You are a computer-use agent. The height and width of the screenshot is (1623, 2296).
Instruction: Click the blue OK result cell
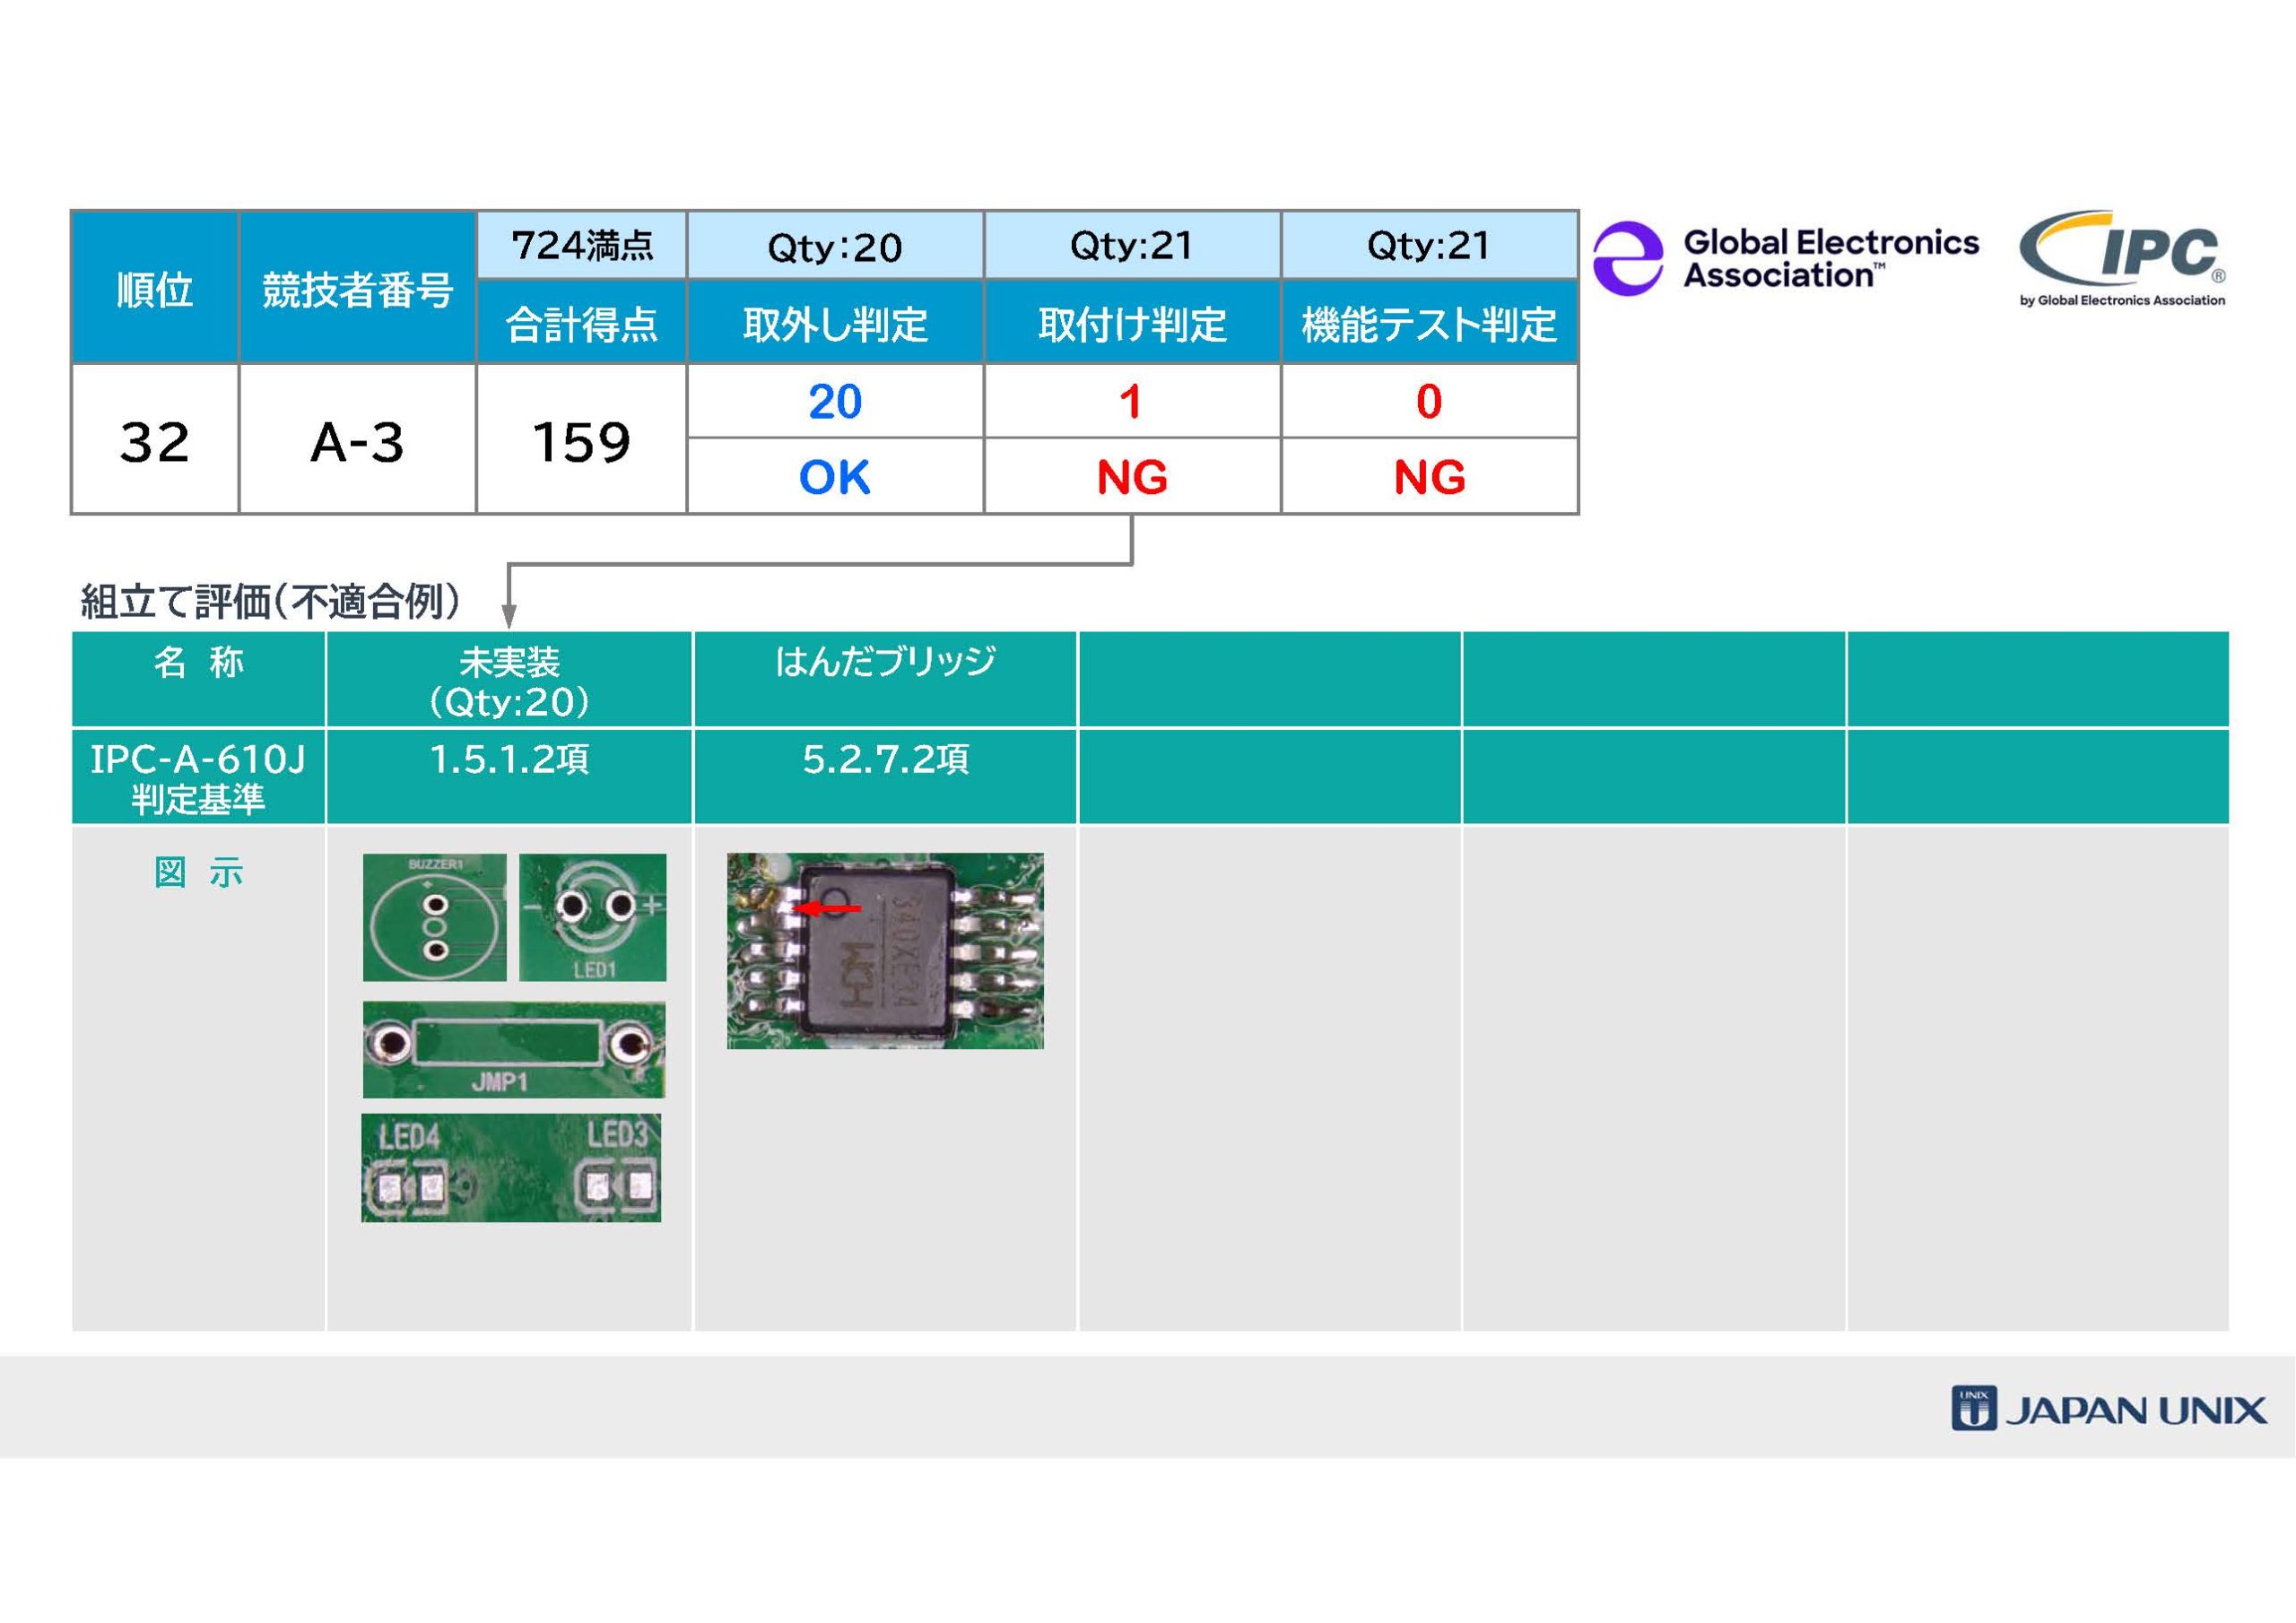pyautogui.click(x=835, y=477)
